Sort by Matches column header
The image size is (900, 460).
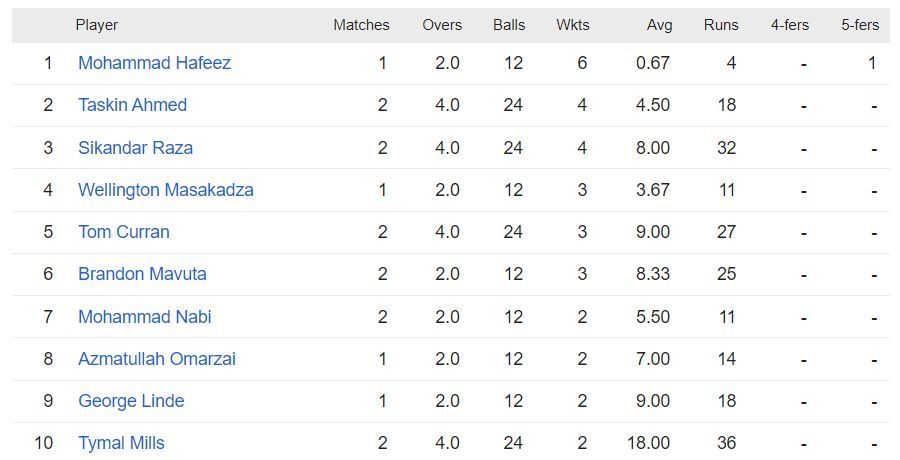pos(361,24)
